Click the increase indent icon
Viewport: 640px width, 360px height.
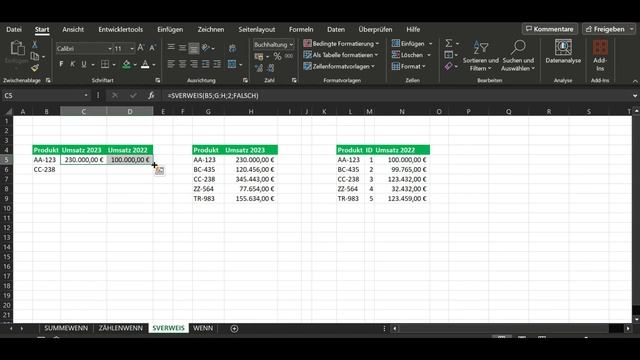pos(217,64)
